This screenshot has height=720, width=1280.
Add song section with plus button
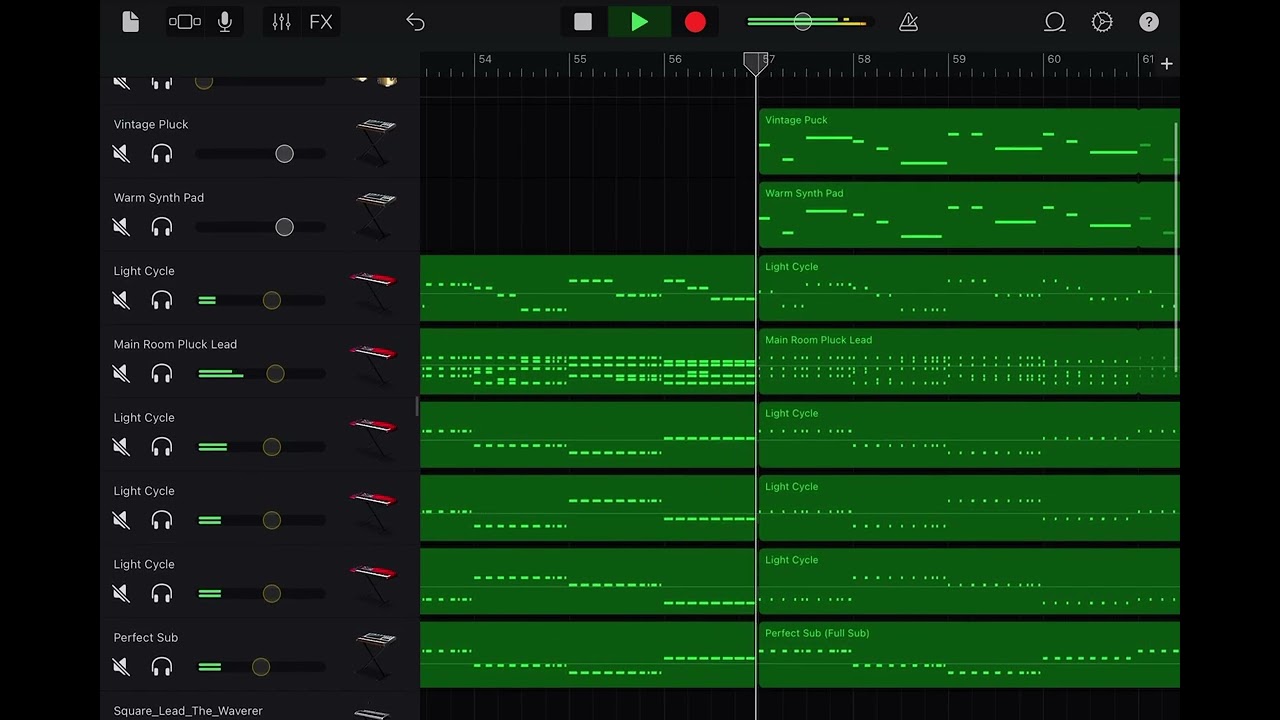[x=1166, y=63]
